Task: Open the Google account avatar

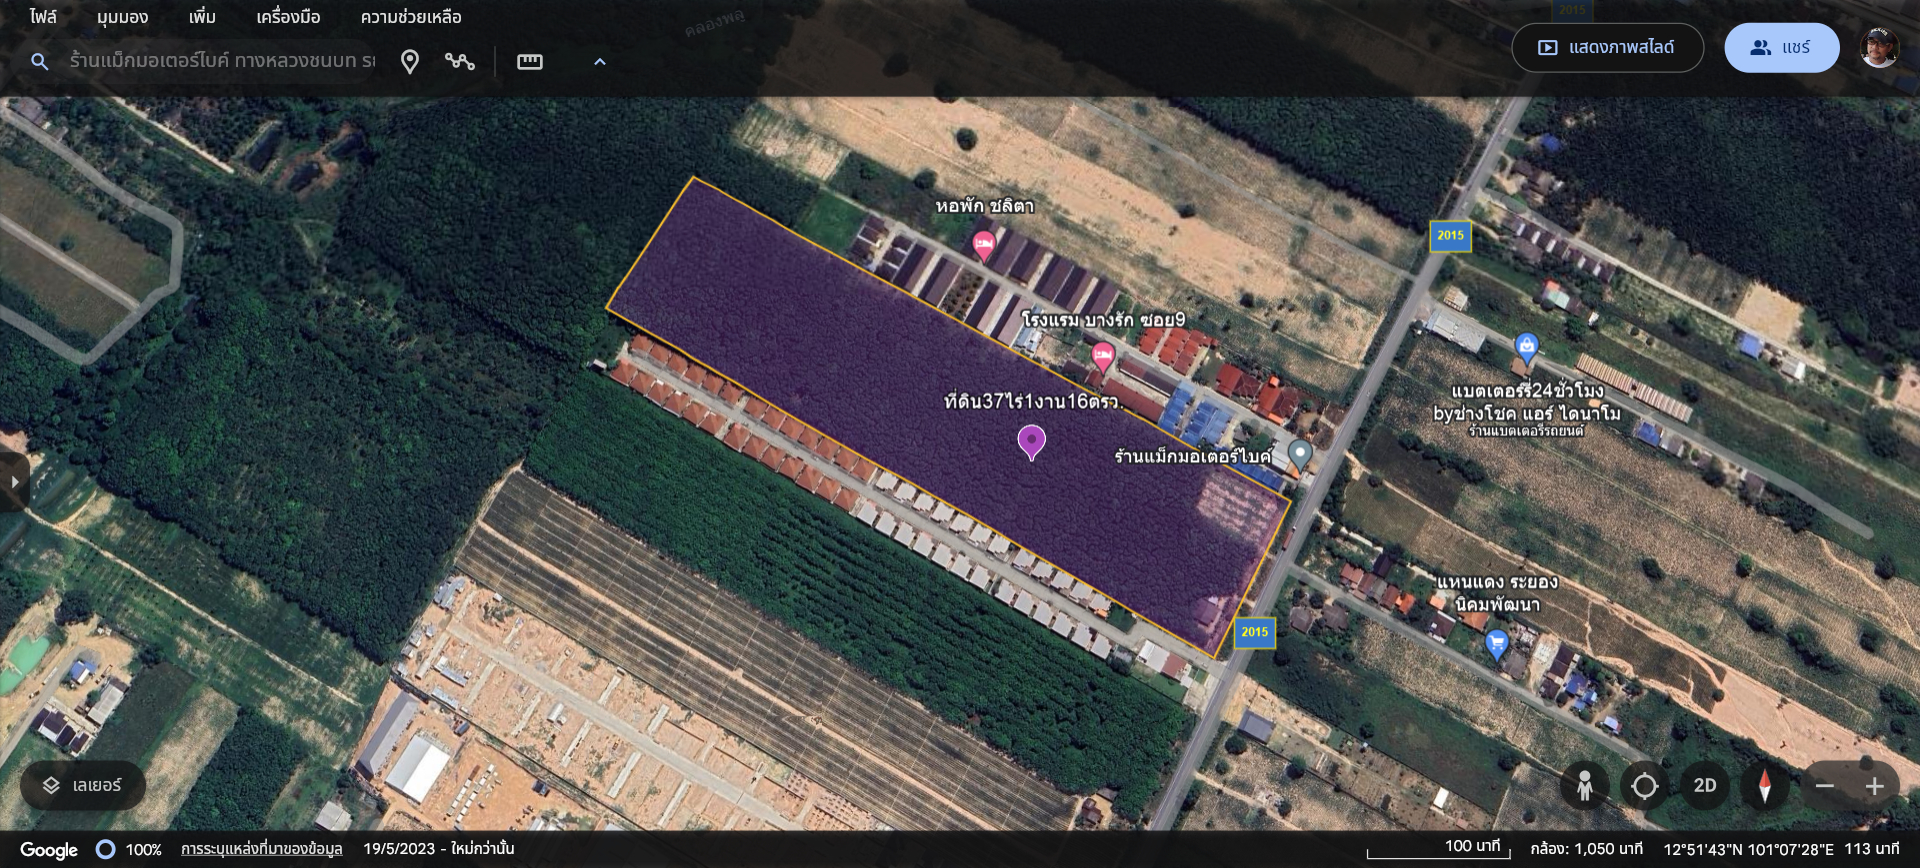Action: pos(1879,47)
